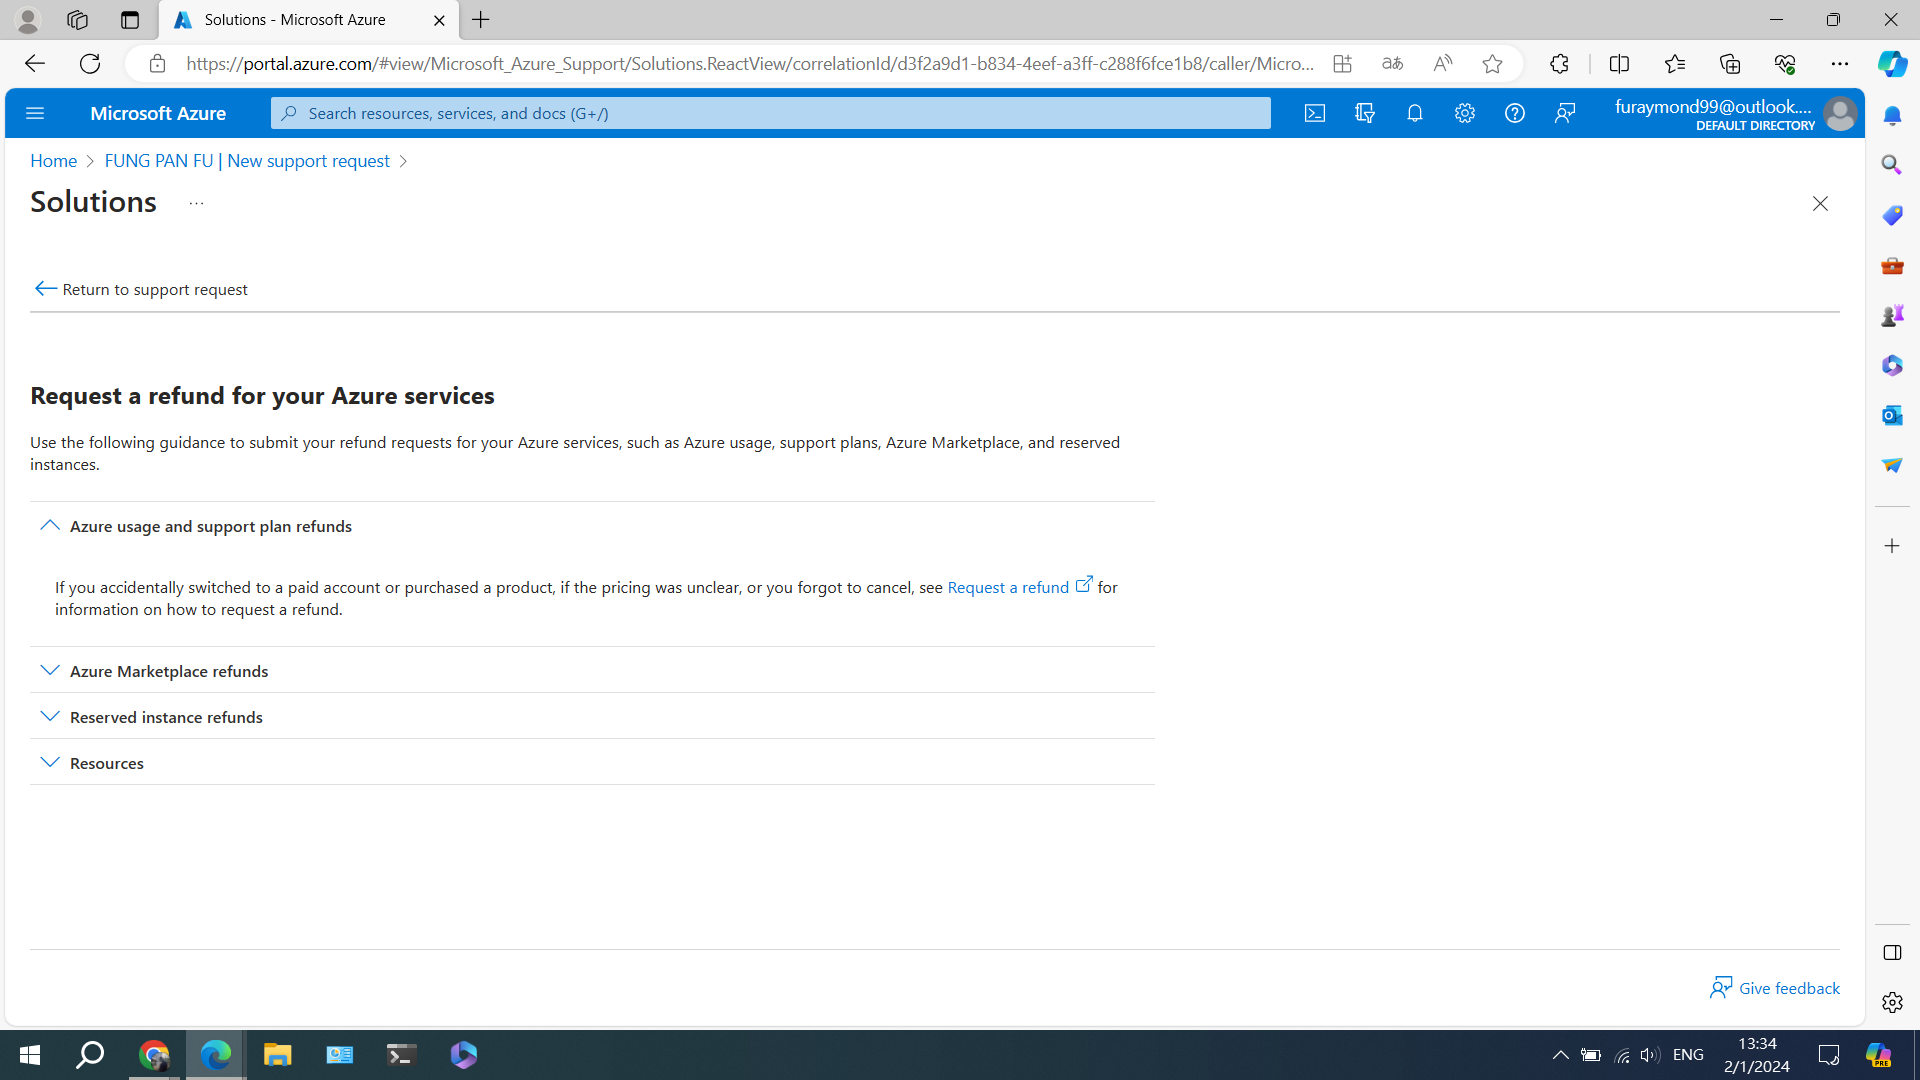This screenshot has height=1080, width=1920.
Task: Open the Edge sidebar search
Action: pos(1892,165)
